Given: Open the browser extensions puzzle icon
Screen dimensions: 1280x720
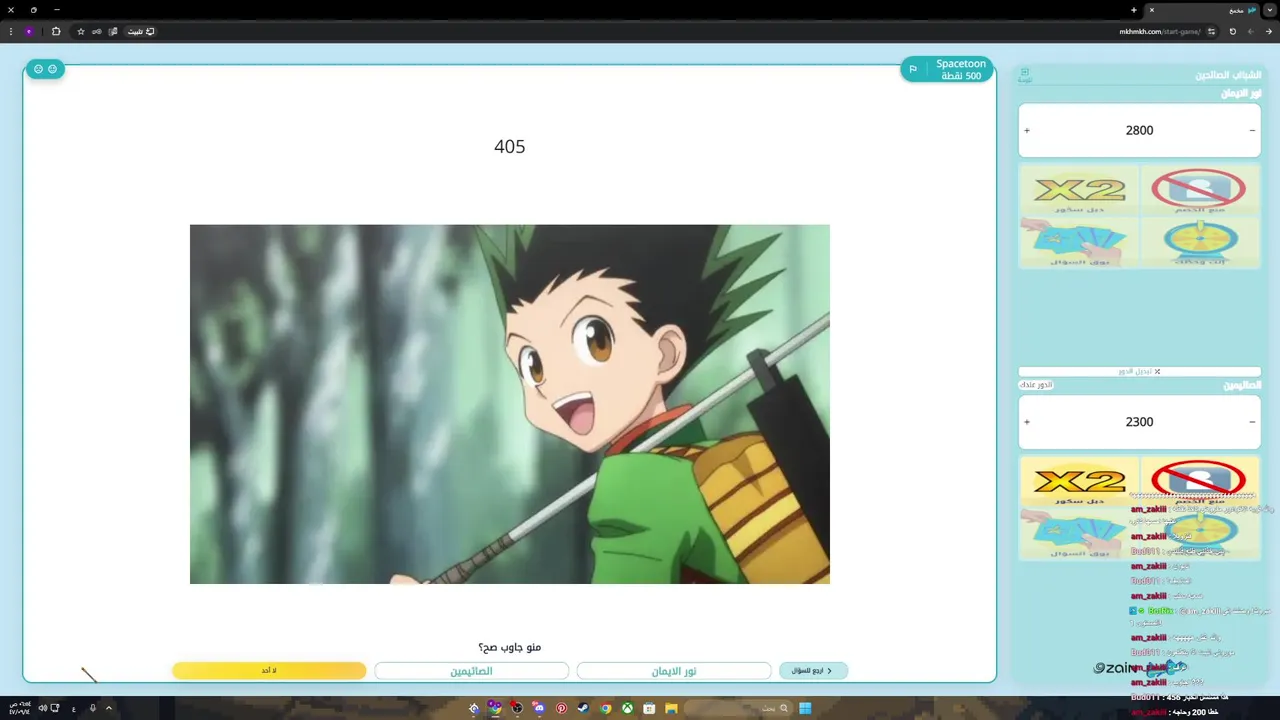Looking at the screenshot, I should tap(56, 31).
